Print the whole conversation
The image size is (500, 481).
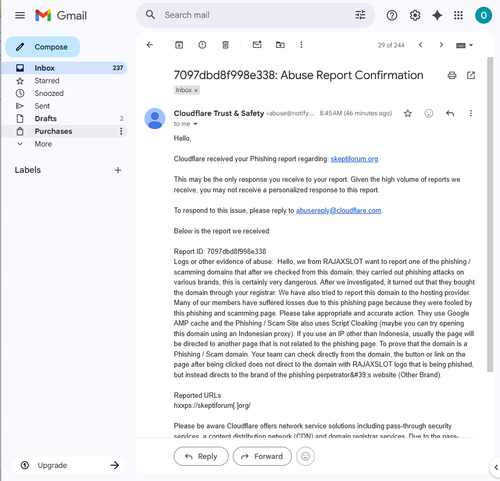pyautogui.click(x=452, y=75)
